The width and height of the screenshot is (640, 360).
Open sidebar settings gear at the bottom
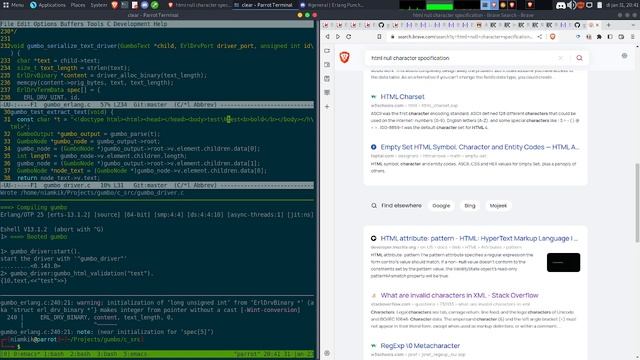[327, 353]
